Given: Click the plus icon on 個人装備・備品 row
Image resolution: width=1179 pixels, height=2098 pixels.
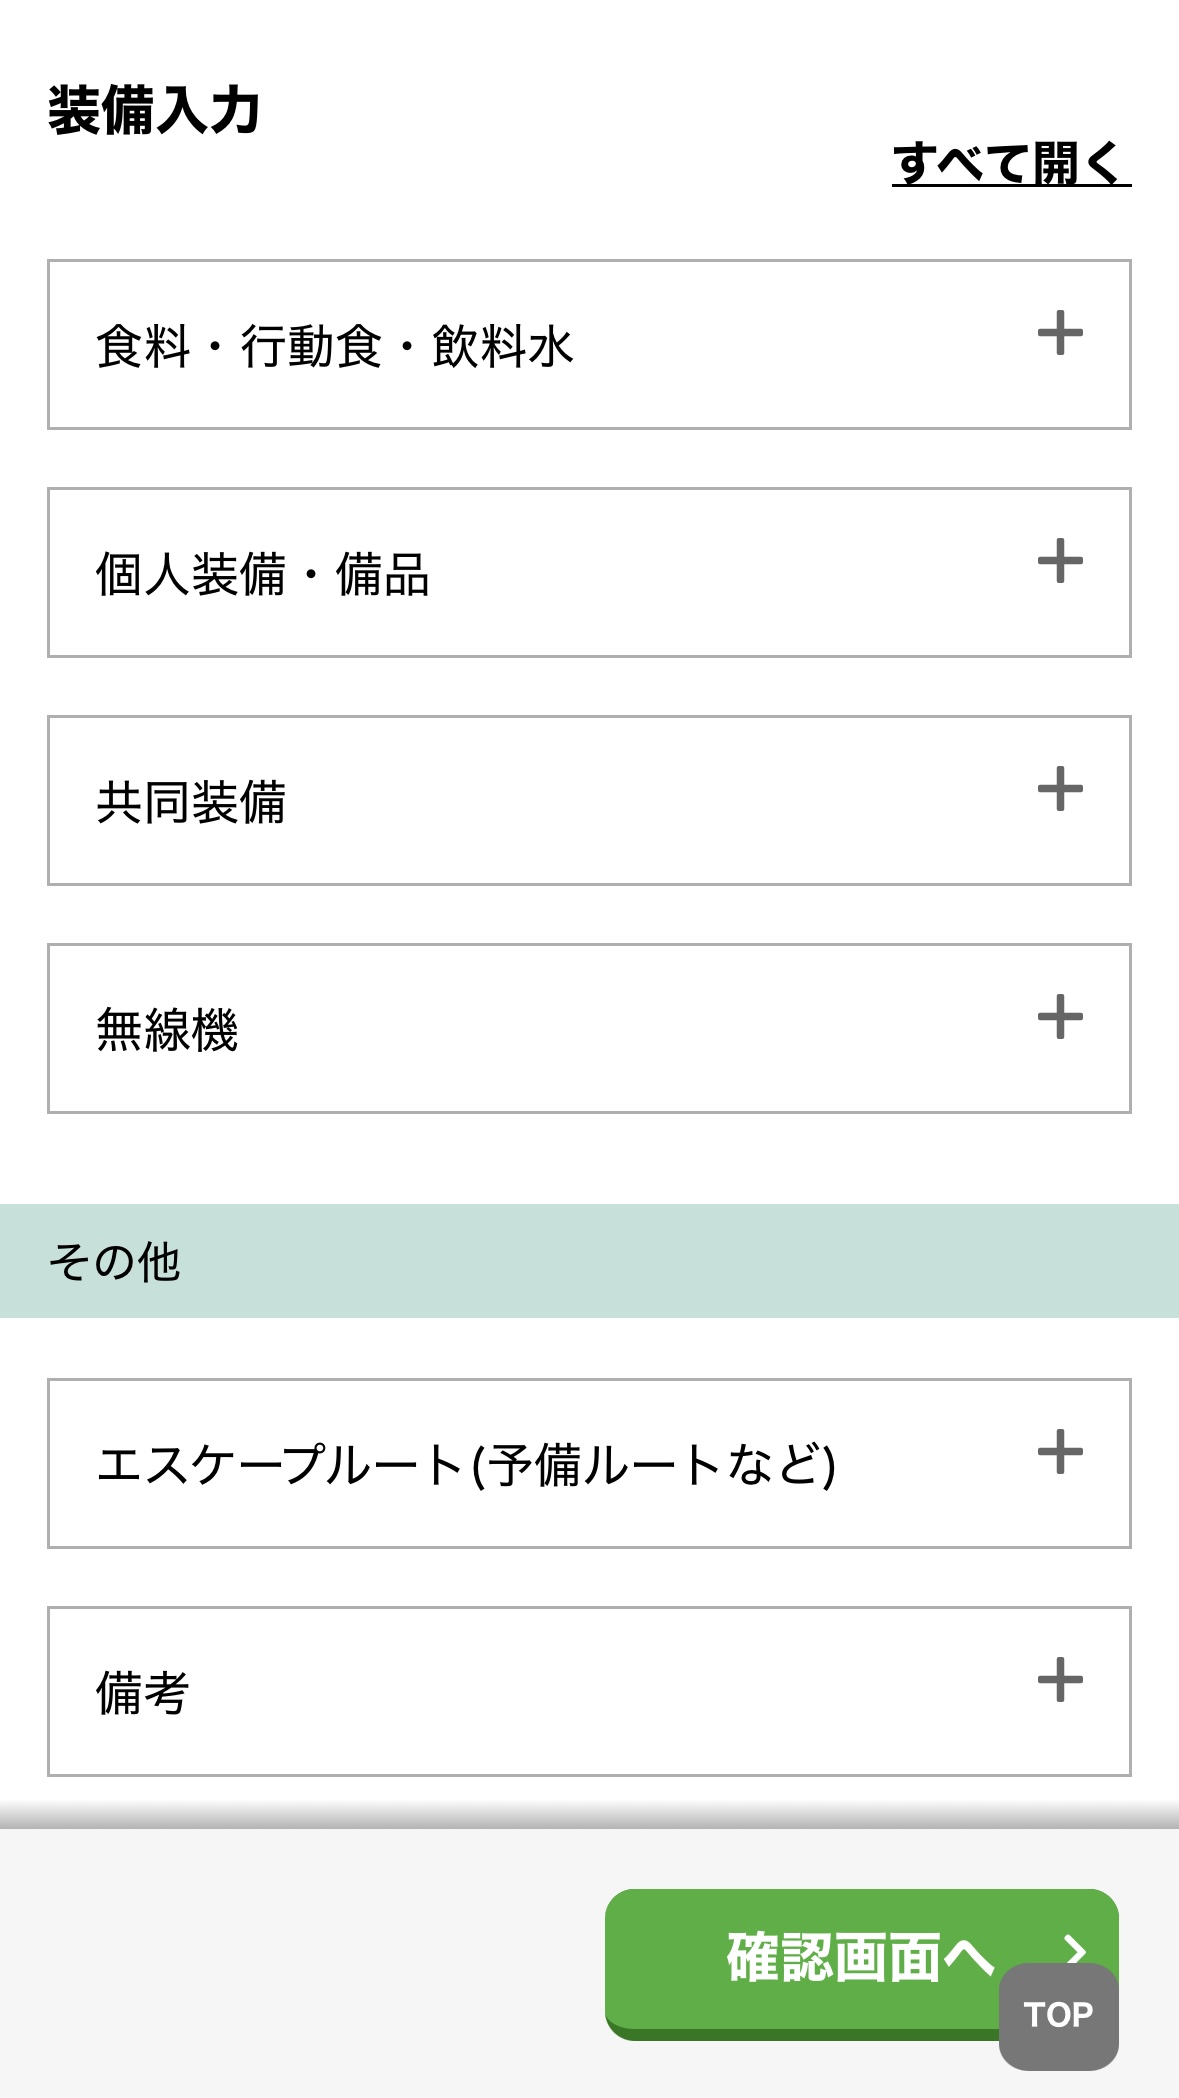Looking at the screenshot, I should click(1060, 562).
